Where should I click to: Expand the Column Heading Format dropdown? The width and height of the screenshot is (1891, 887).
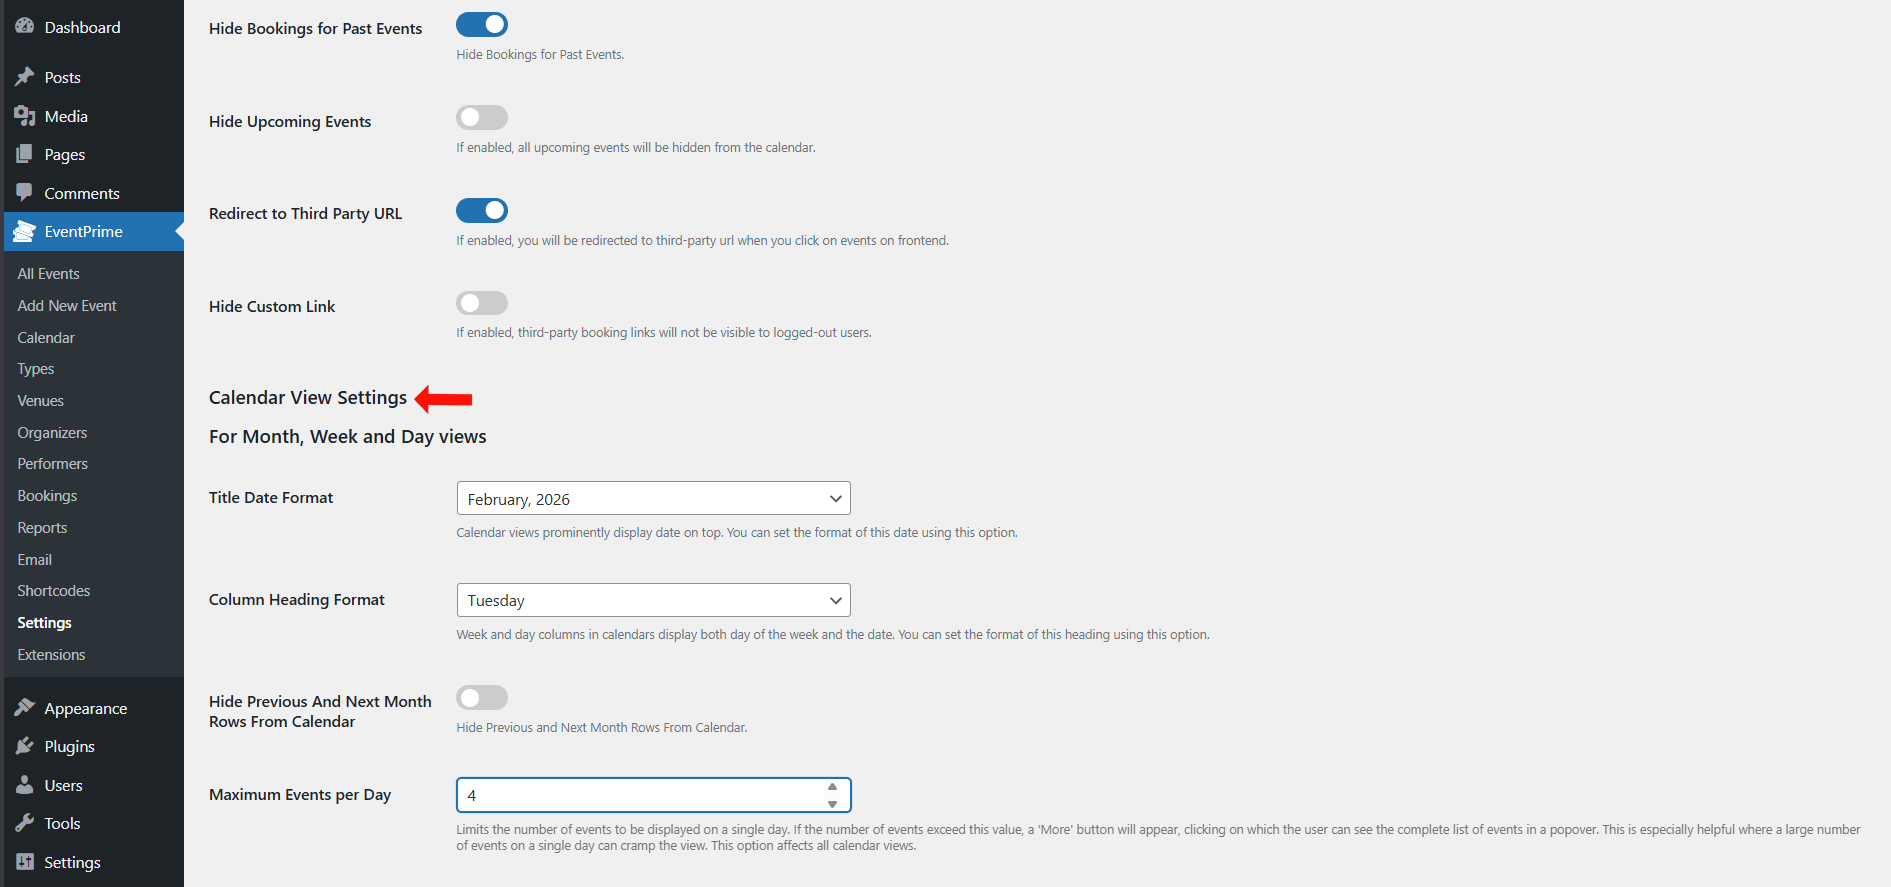pos(653,600)
